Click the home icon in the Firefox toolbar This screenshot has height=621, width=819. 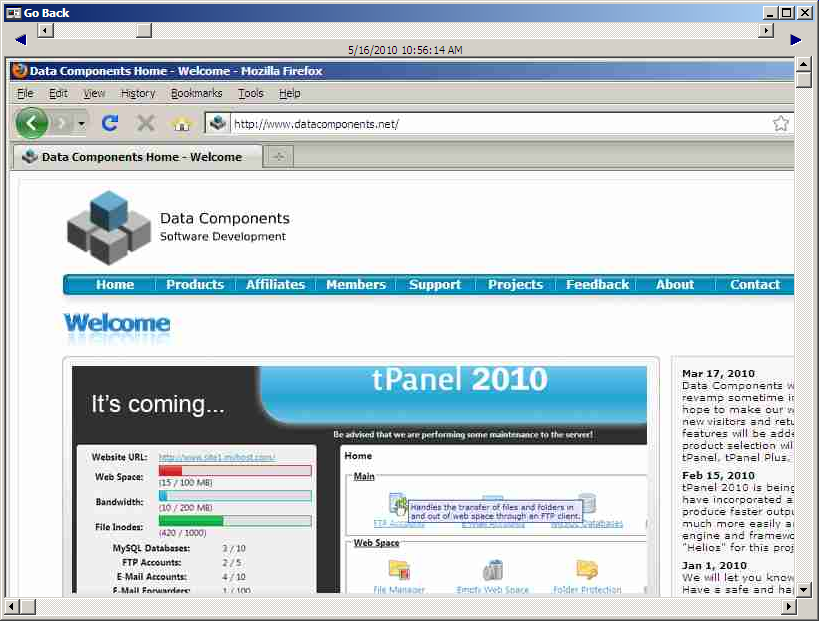point(181,124)
